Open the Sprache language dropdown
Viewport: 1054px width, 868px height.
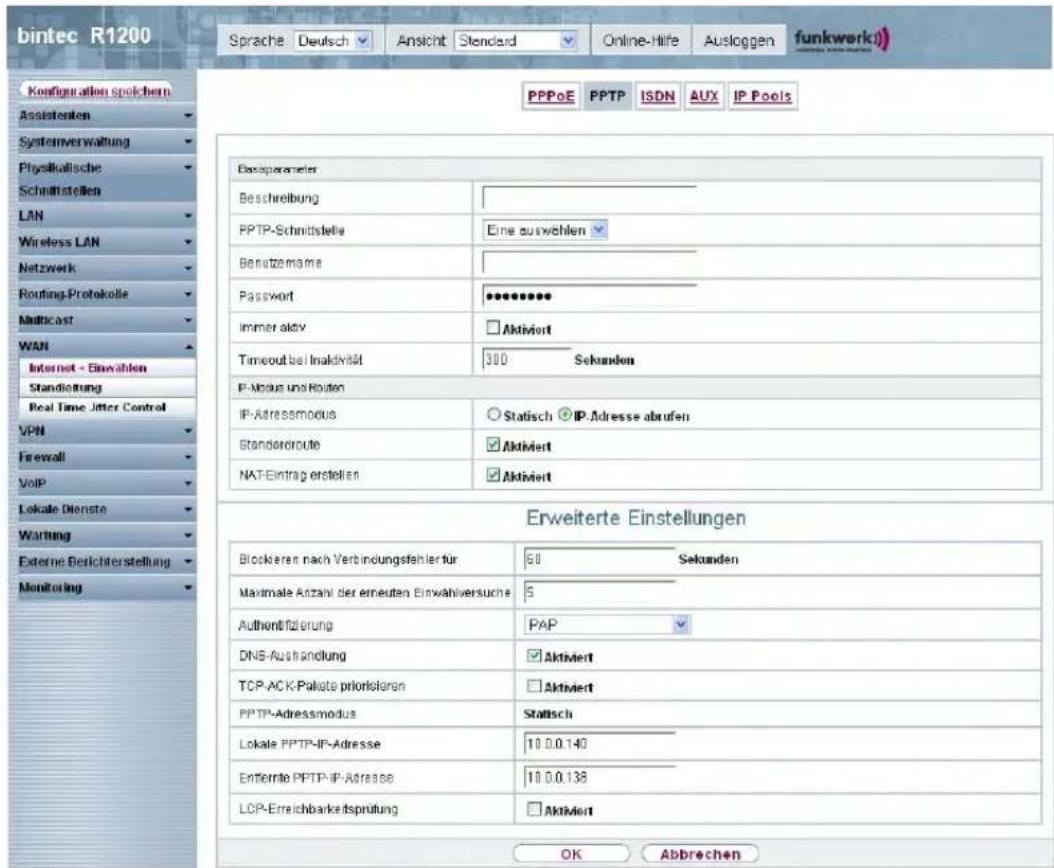click(x=333, y=41)
